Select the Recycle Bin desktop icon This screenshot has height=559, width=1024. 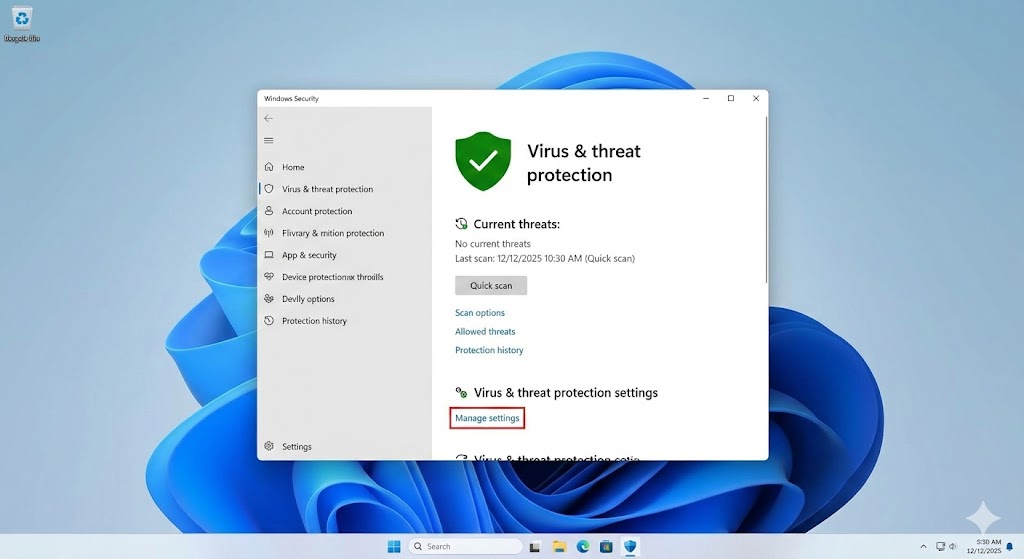[x=22, y=25]
